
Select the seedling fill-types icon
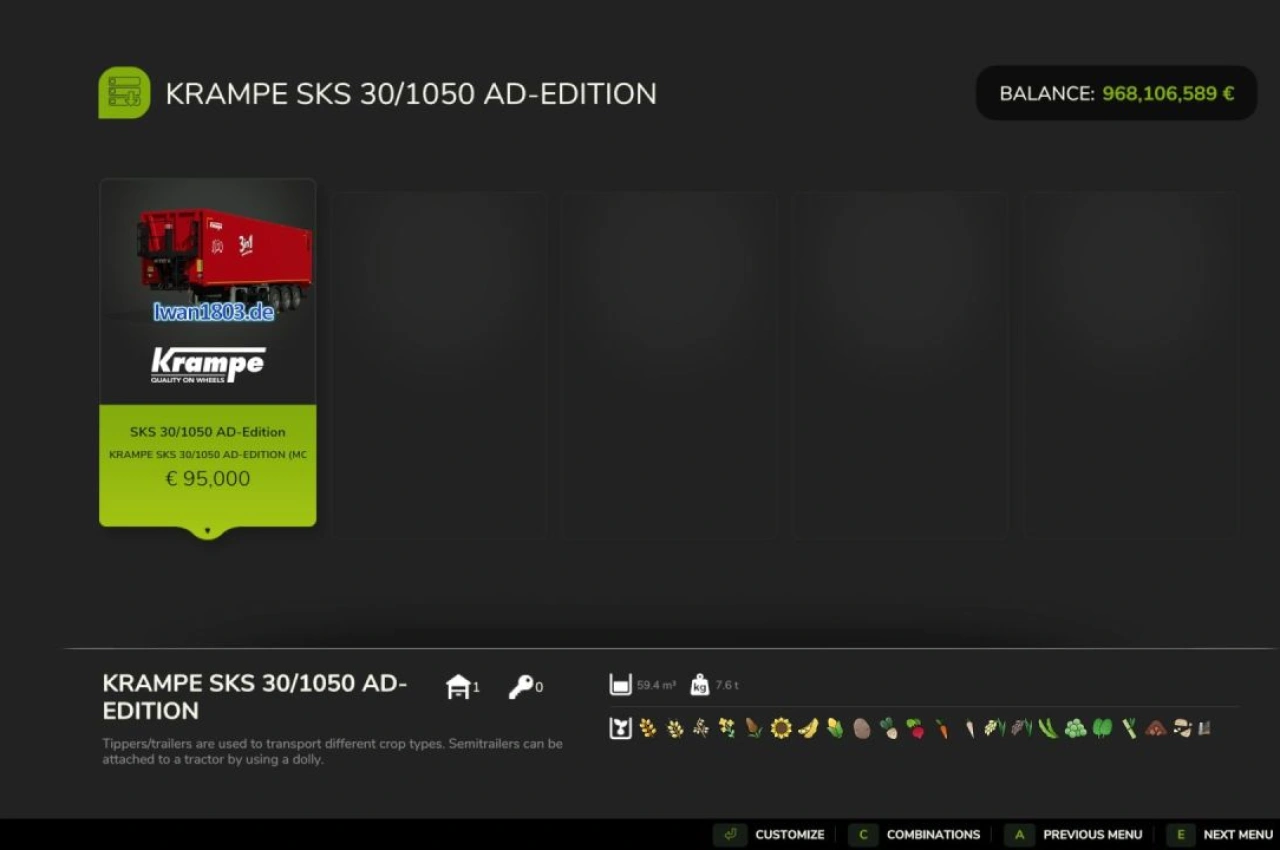618,727
